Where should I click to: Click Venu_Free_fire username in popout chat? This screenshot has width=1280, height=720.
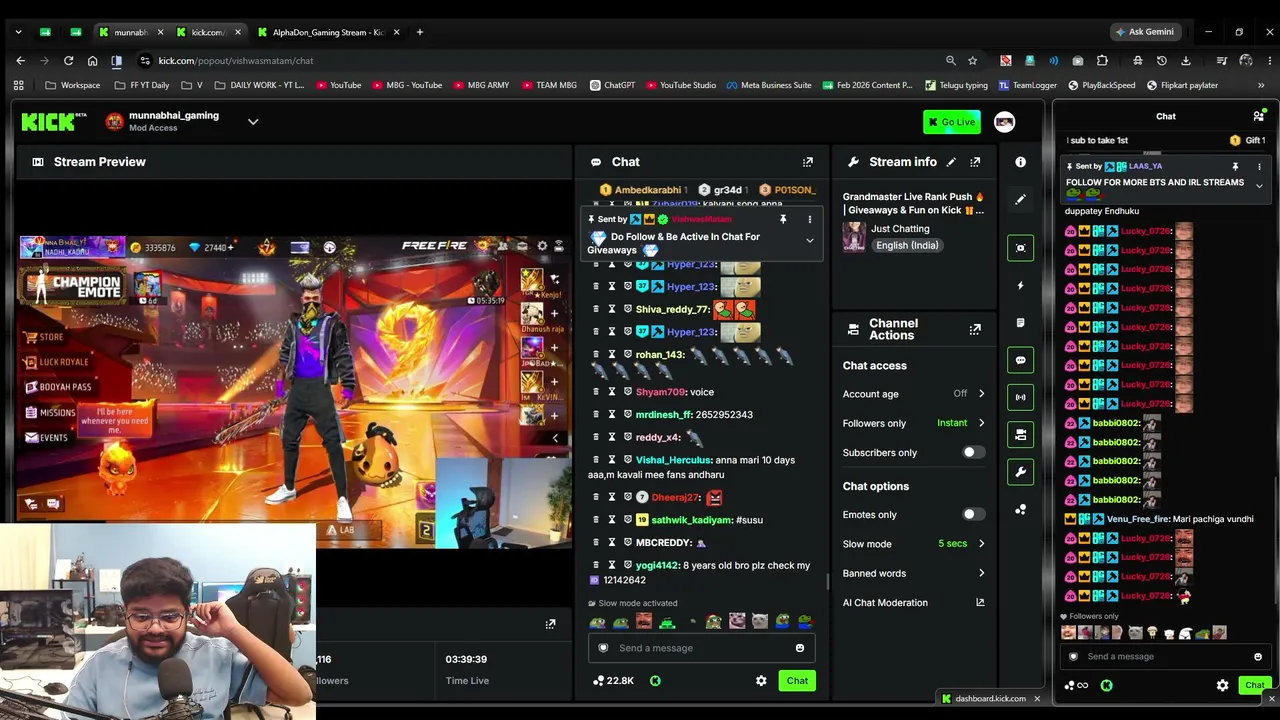[x=1138, y=519]
